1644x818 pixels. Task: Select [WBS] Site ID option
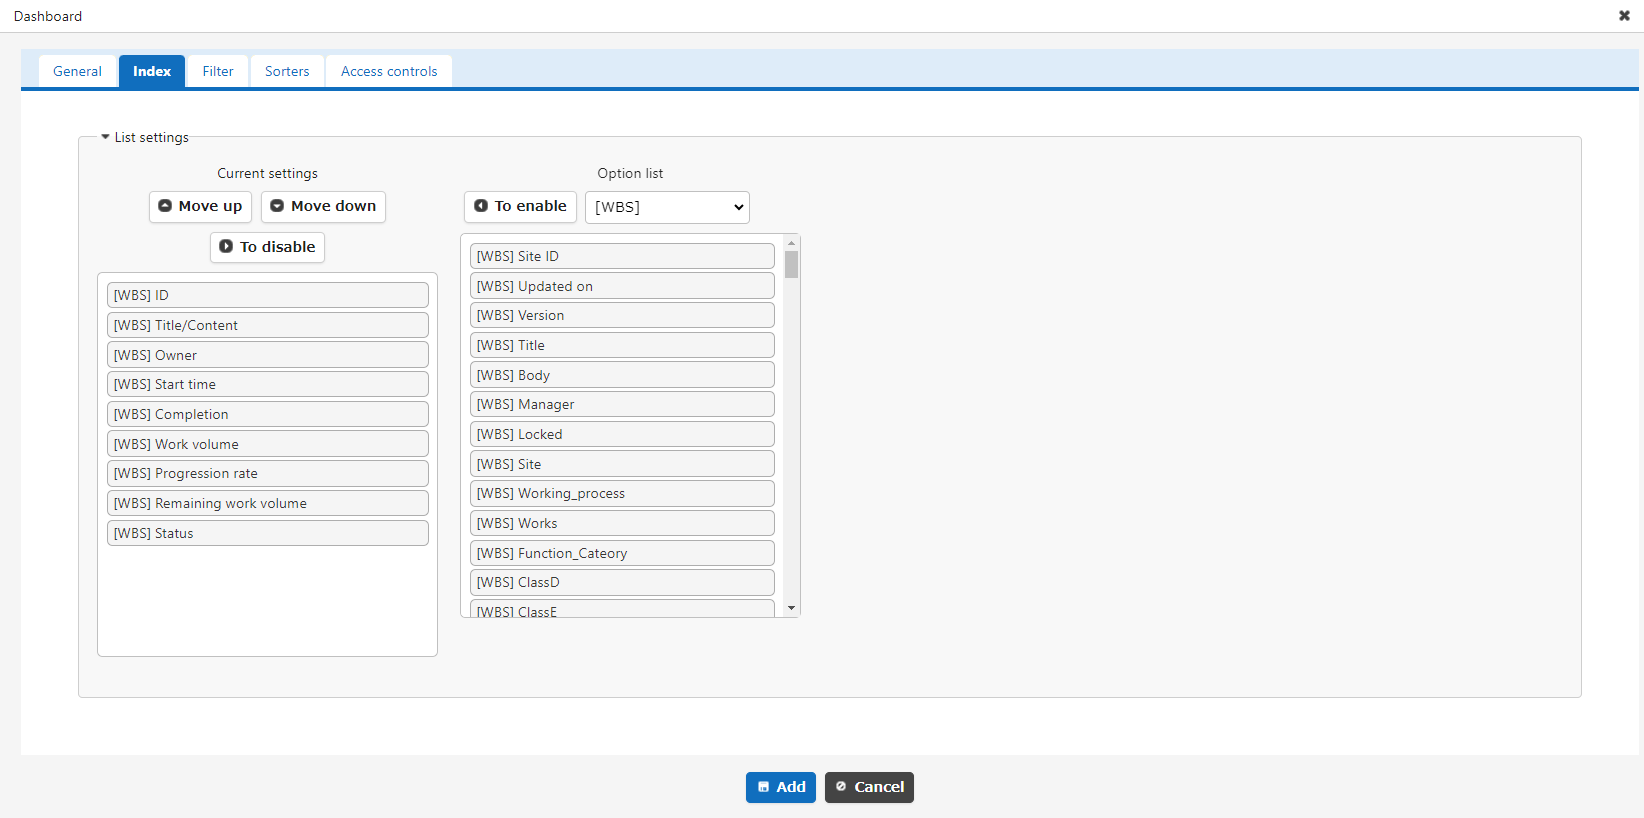pos(622,256)
